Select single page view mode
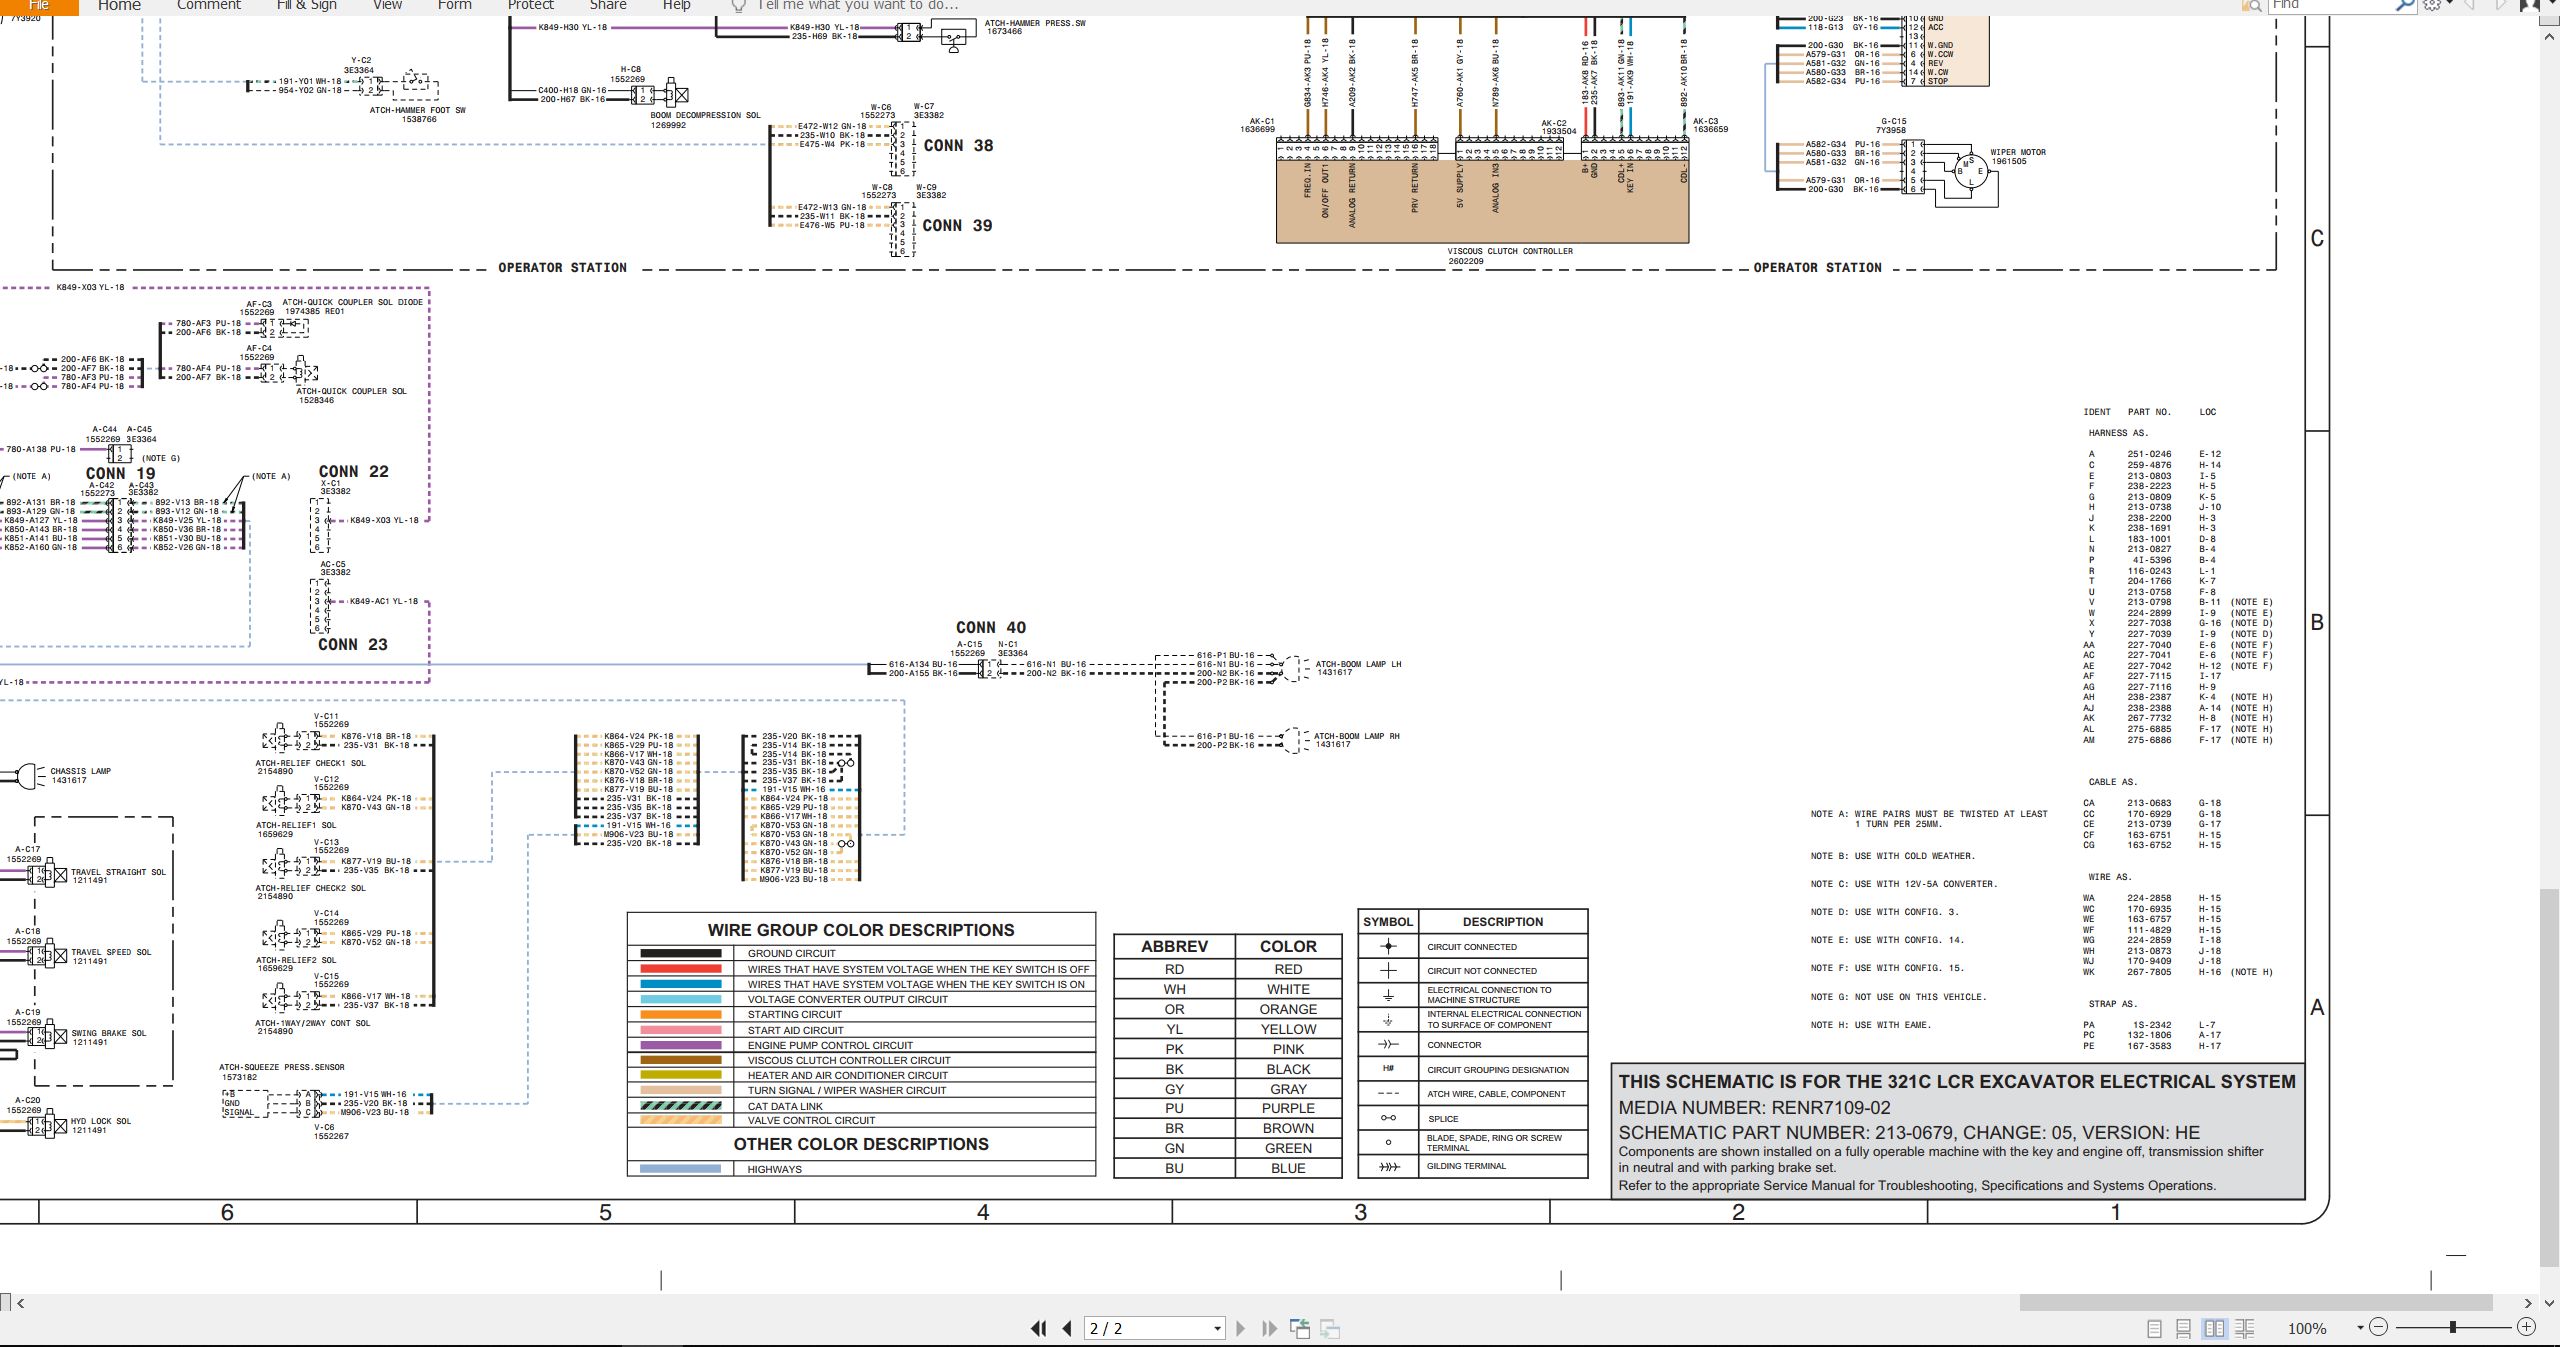This screenshot has width=2560, height=1347. tap(2154, 1328)
